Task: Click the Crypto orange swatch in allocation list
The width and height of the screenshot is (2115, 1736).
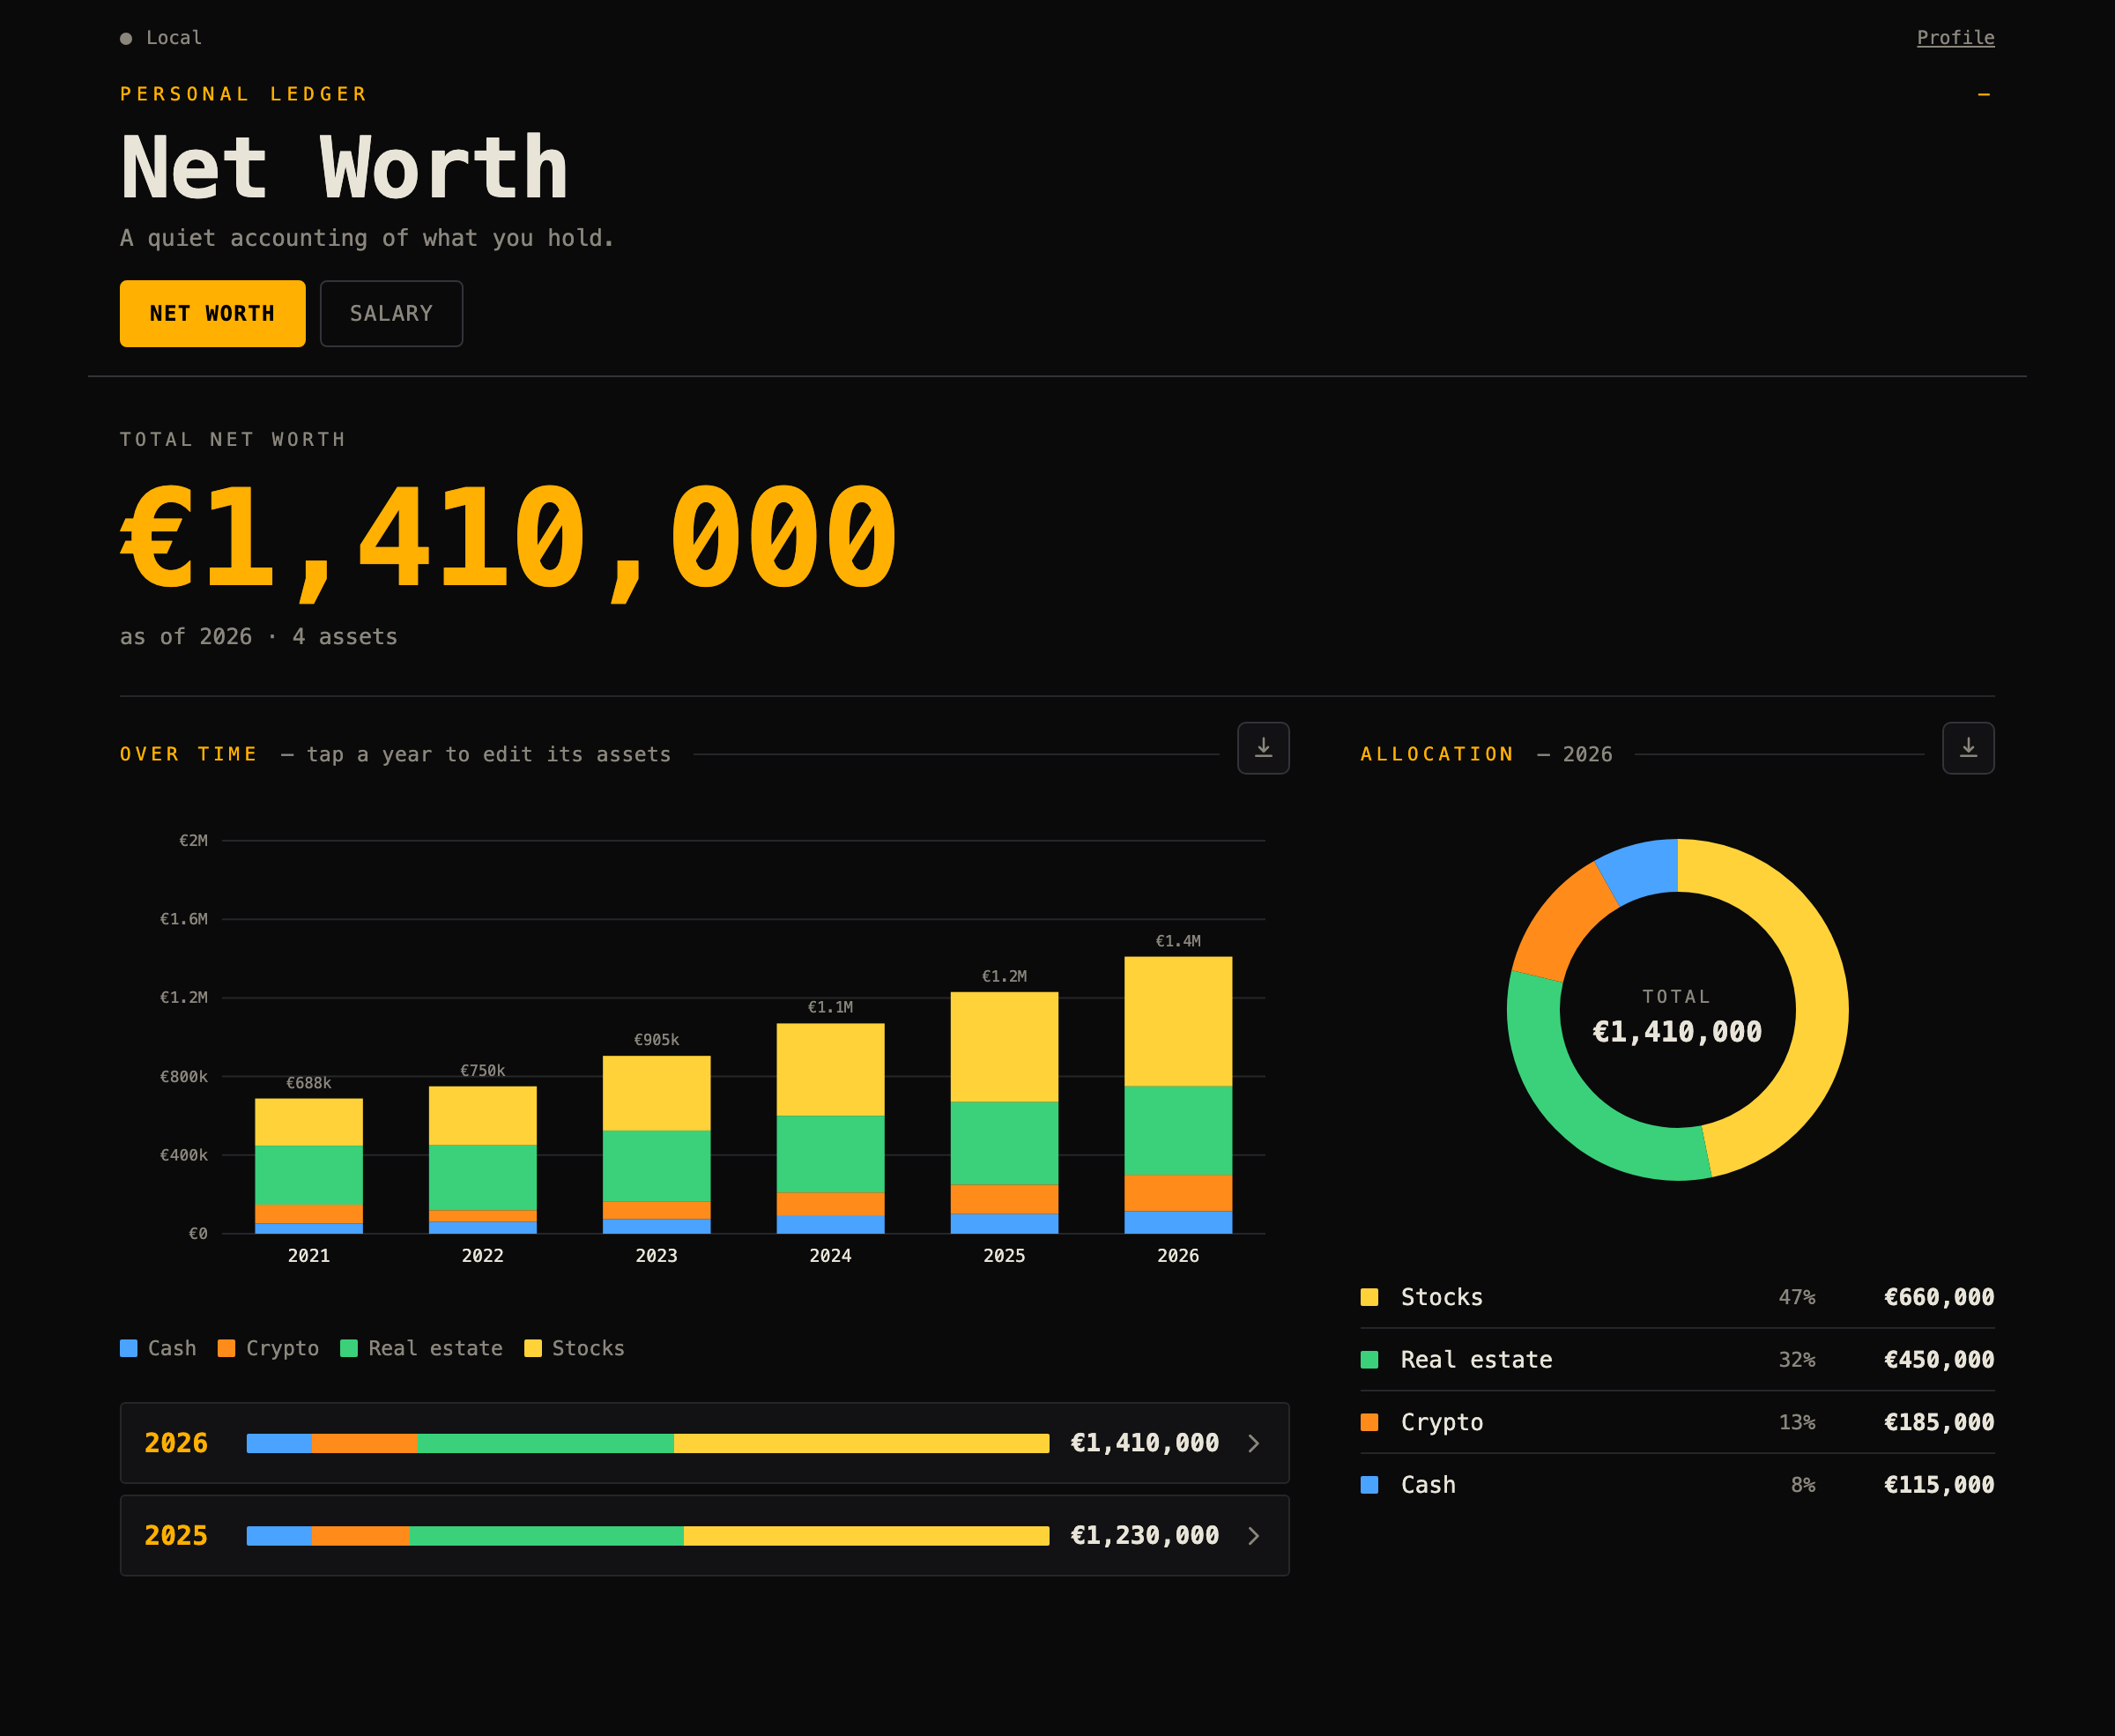Action: [x=1370, y=1422]
